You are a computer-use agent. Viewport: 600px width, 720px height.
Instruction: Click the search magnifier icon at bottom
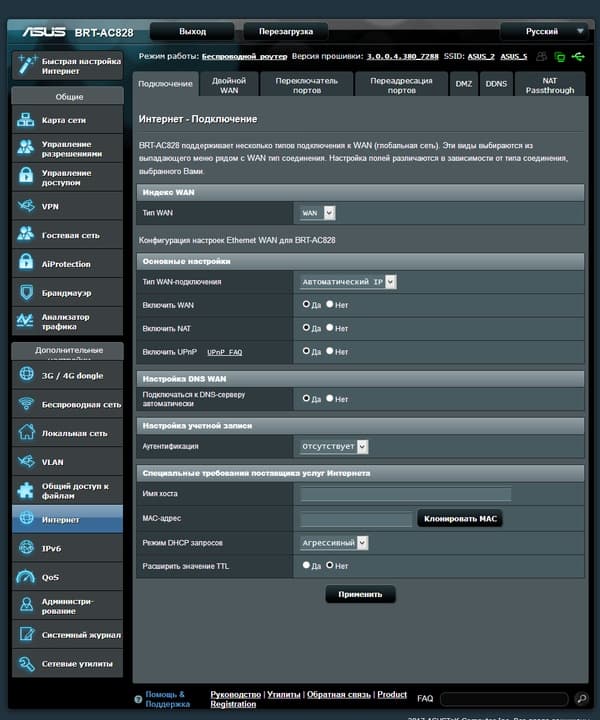click(581, 698)
